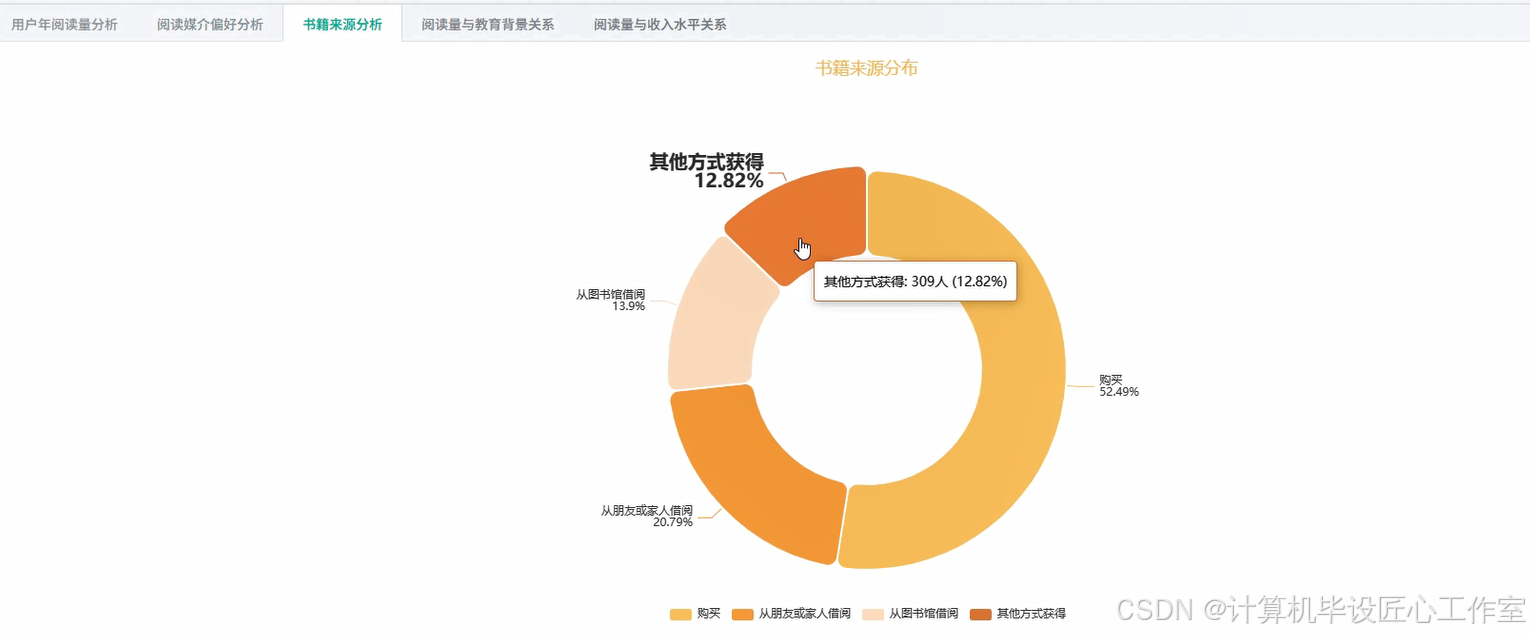
Task: Click the 书籍来源分布 chart title
Action: click(x=867, y=68)
